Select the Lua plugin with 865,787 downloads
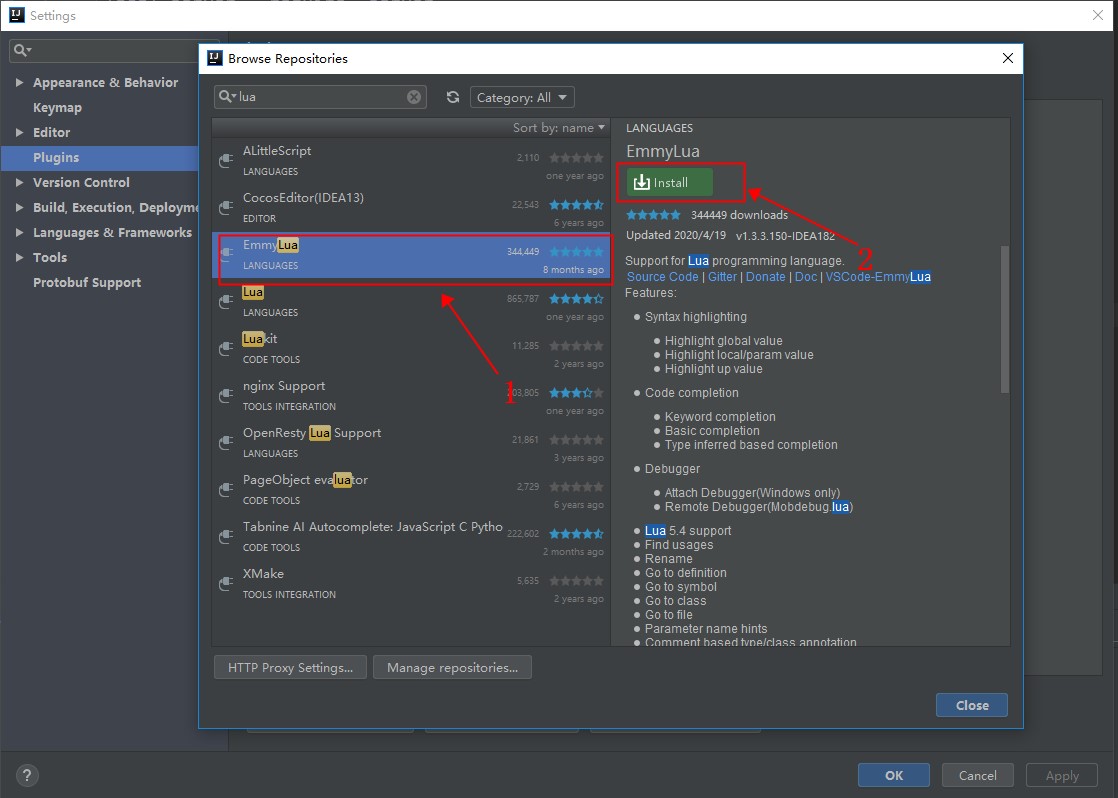Image resolution: width=1118 pixels, height=798 pixels. point(411,302)
